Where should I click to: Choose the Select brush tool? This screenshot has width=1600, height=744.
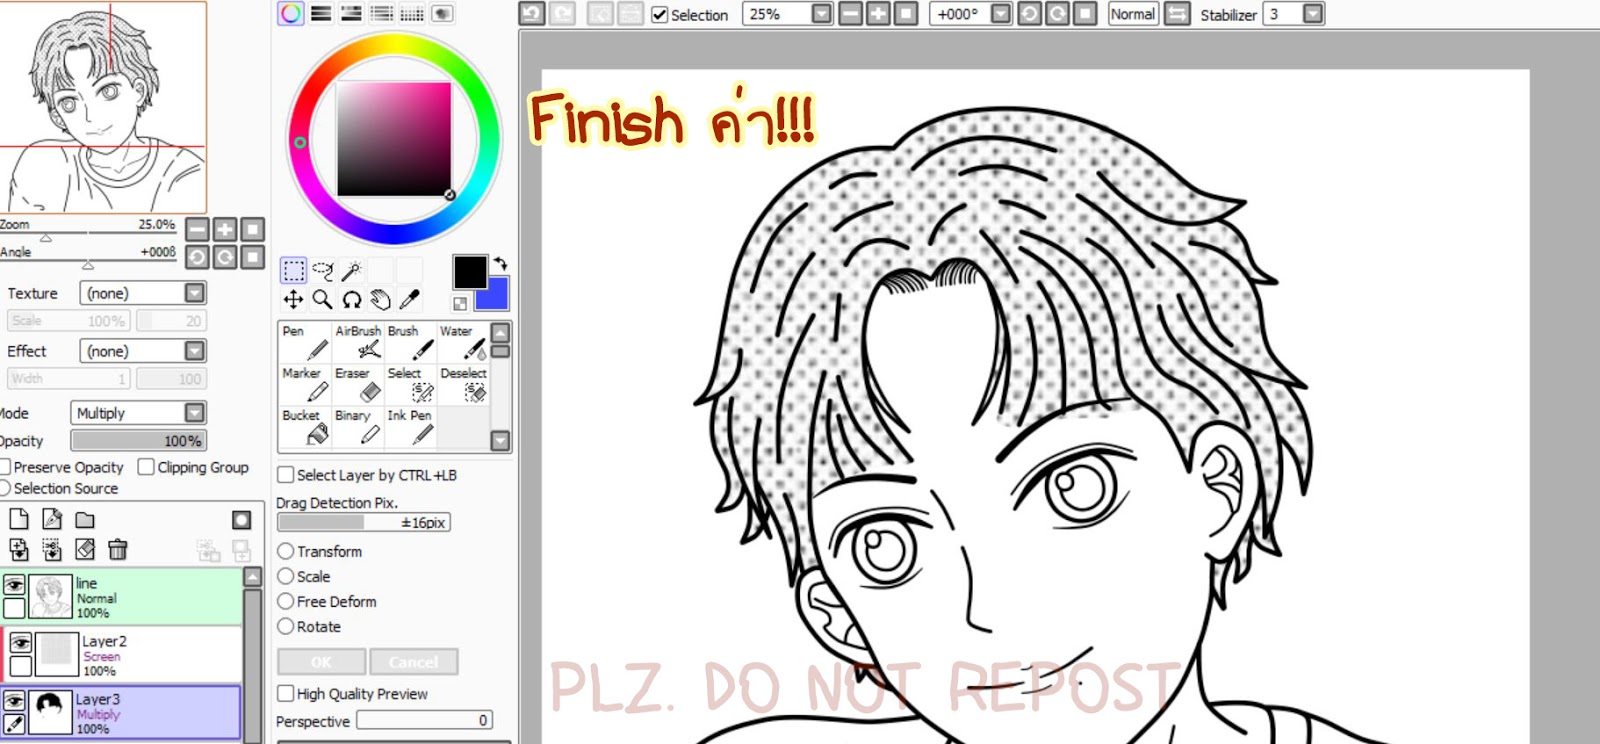coord(411,384)
